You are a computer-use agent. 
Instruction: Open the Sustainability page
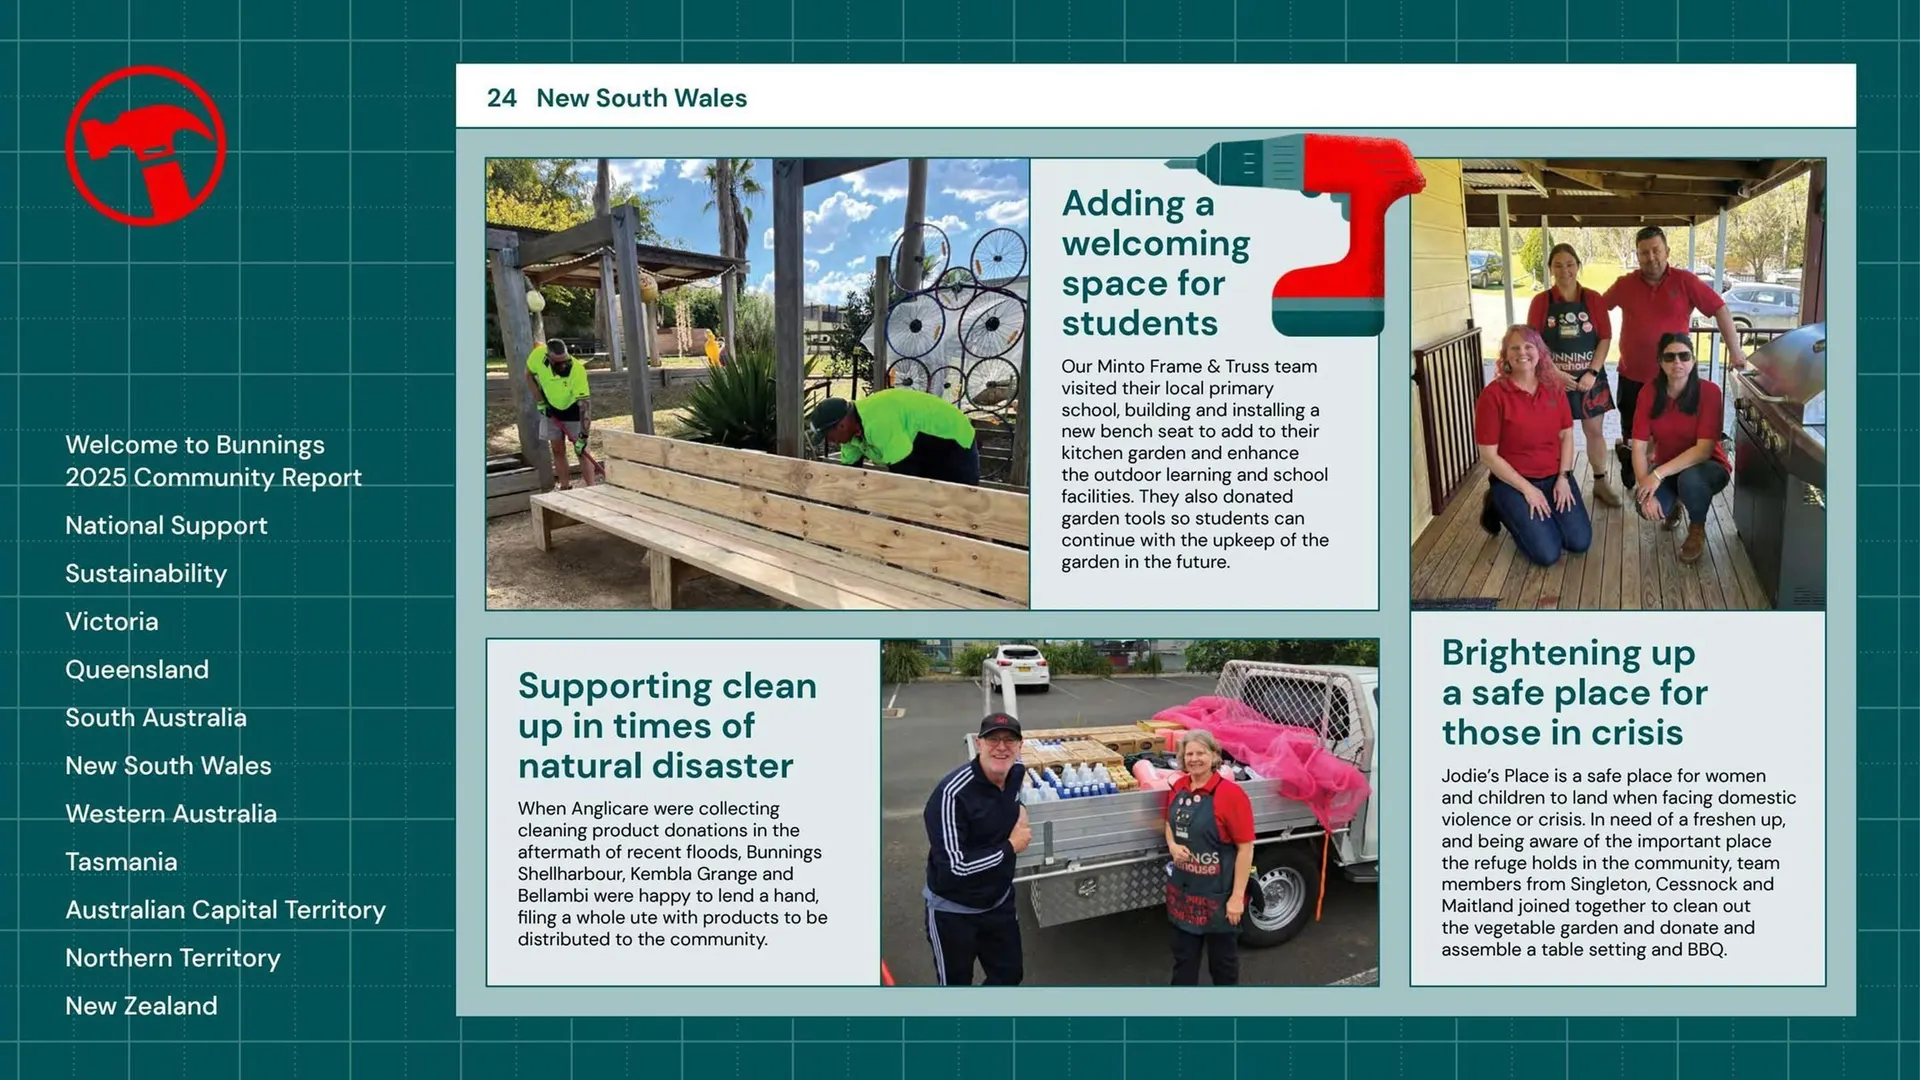(x=146, y=573)
